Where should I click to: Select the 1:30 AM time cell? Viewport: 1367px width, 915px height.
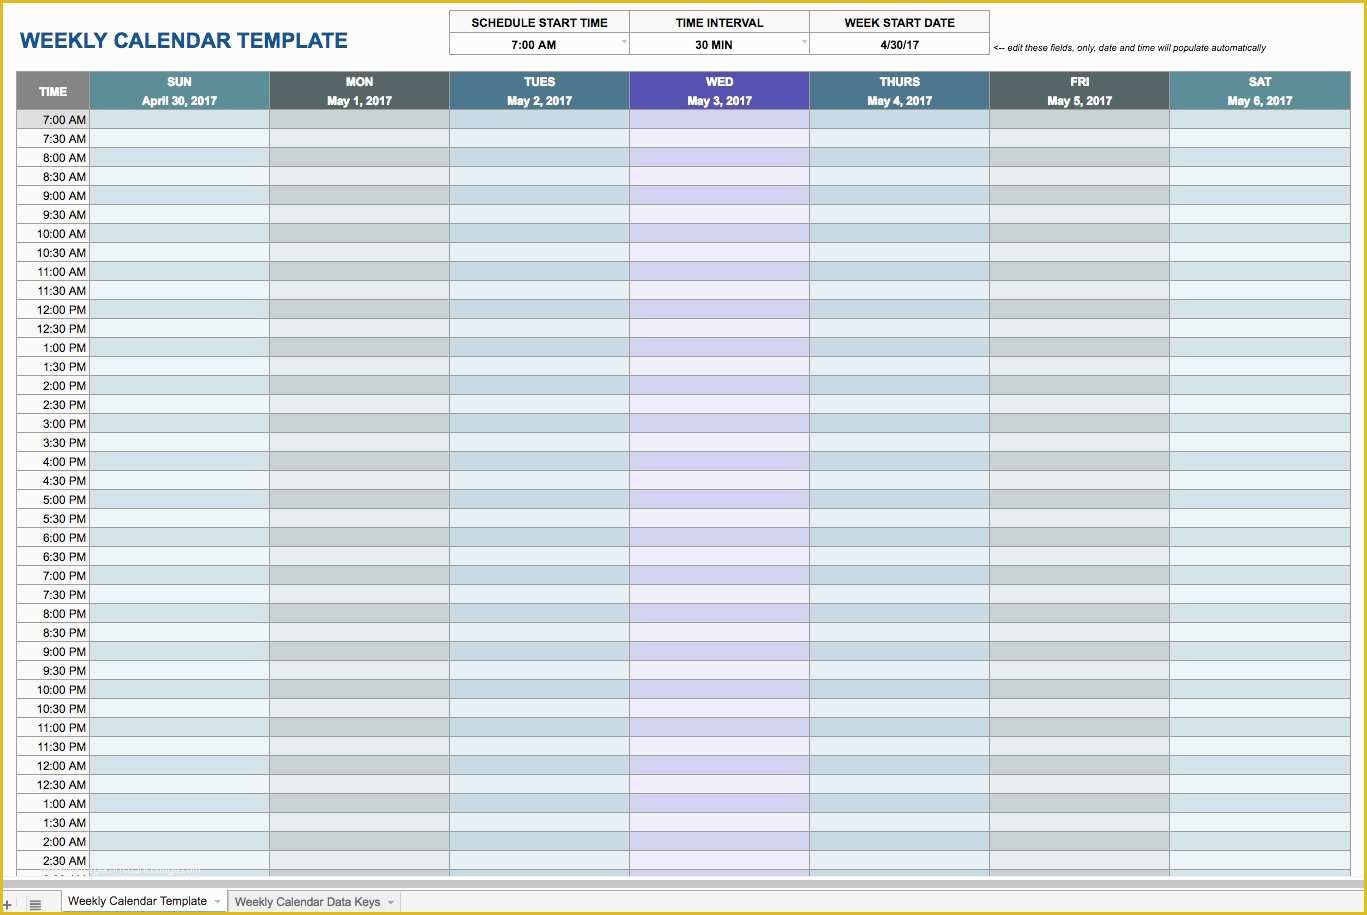click(53, 823)
